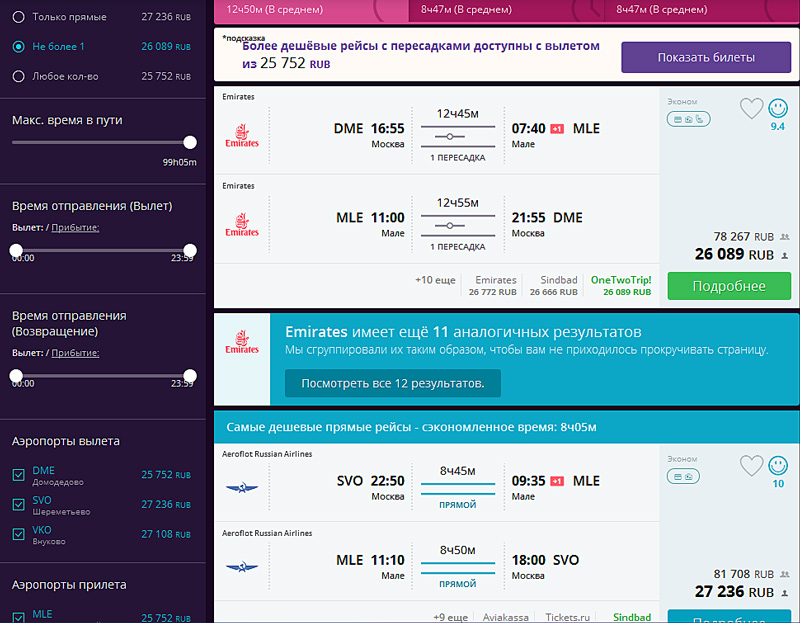The width and height of the screenshot is (800, 623).
Task: Select the "Любое кол-во" radio option
Action: [x=18, y=77]
